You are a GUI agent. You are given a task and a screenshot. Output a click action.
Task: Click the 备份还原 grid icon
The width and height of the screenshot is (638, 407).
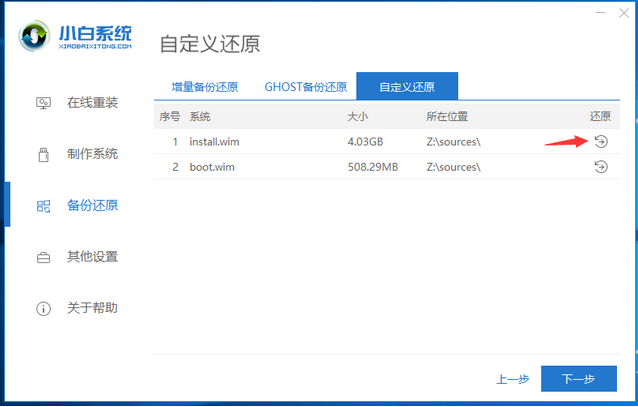point(43,206)
